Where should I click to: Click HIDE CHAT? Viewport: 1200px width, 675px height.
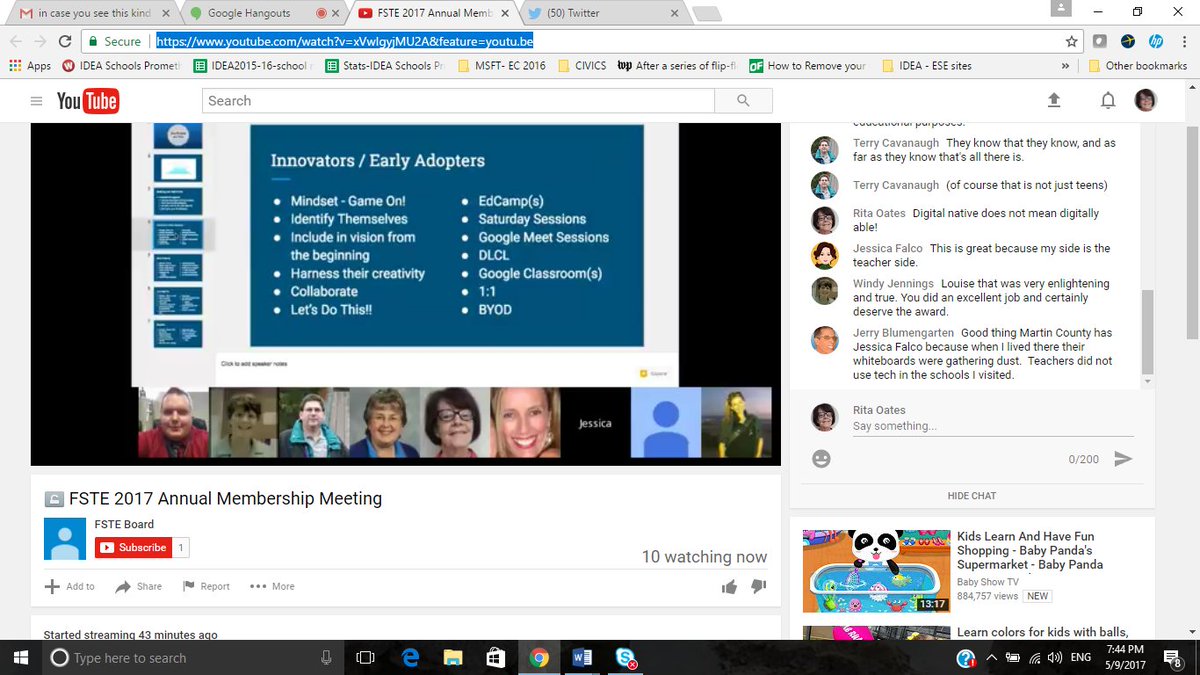coord(971,496)
